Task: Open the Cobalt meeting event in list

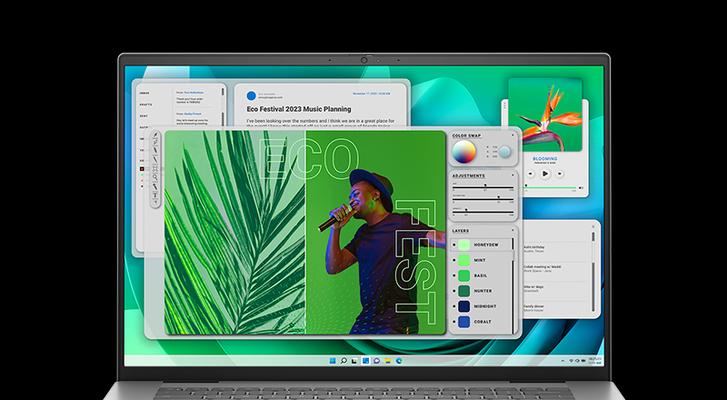Action: [542, 269]
